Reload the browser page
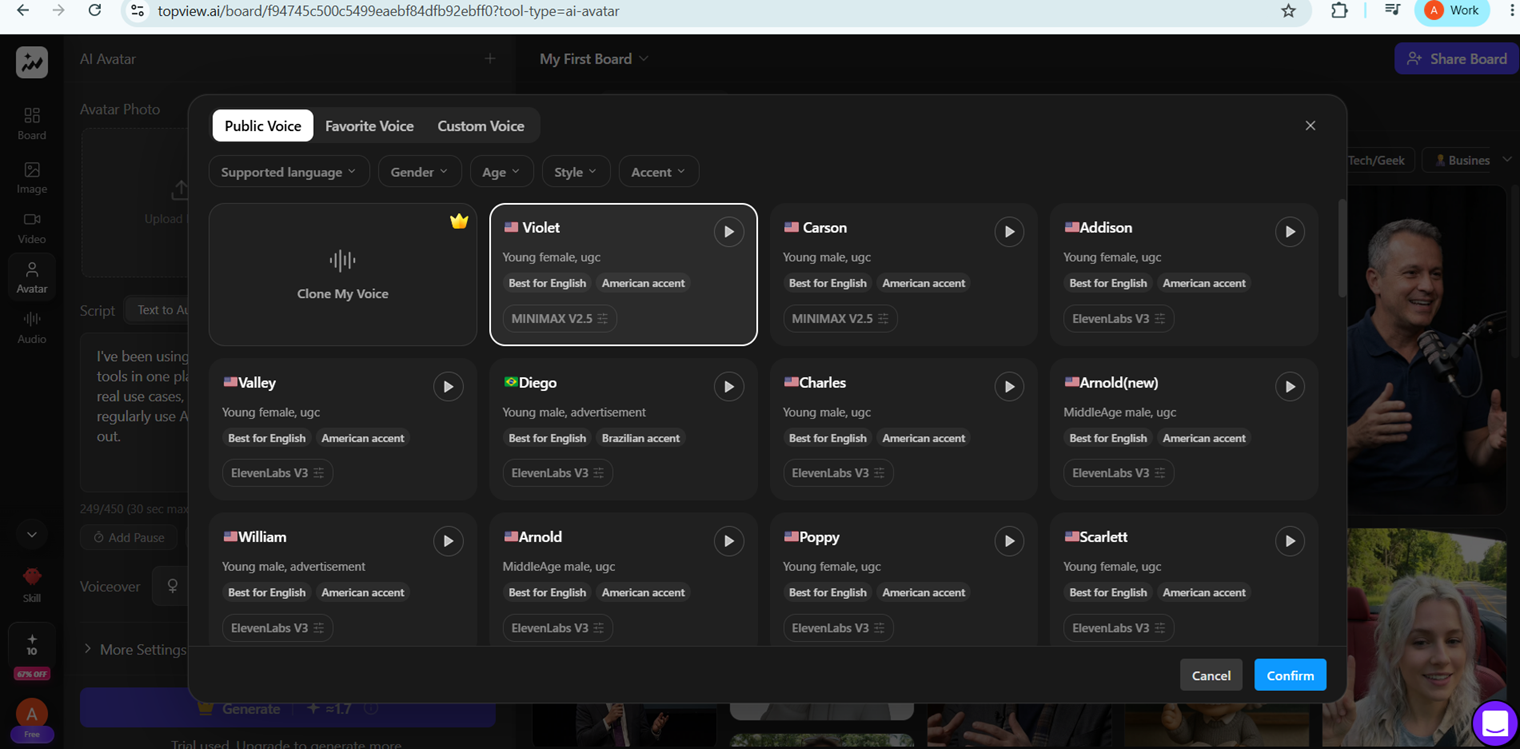This screenshot has width=1520, height=749. [94, 10]
